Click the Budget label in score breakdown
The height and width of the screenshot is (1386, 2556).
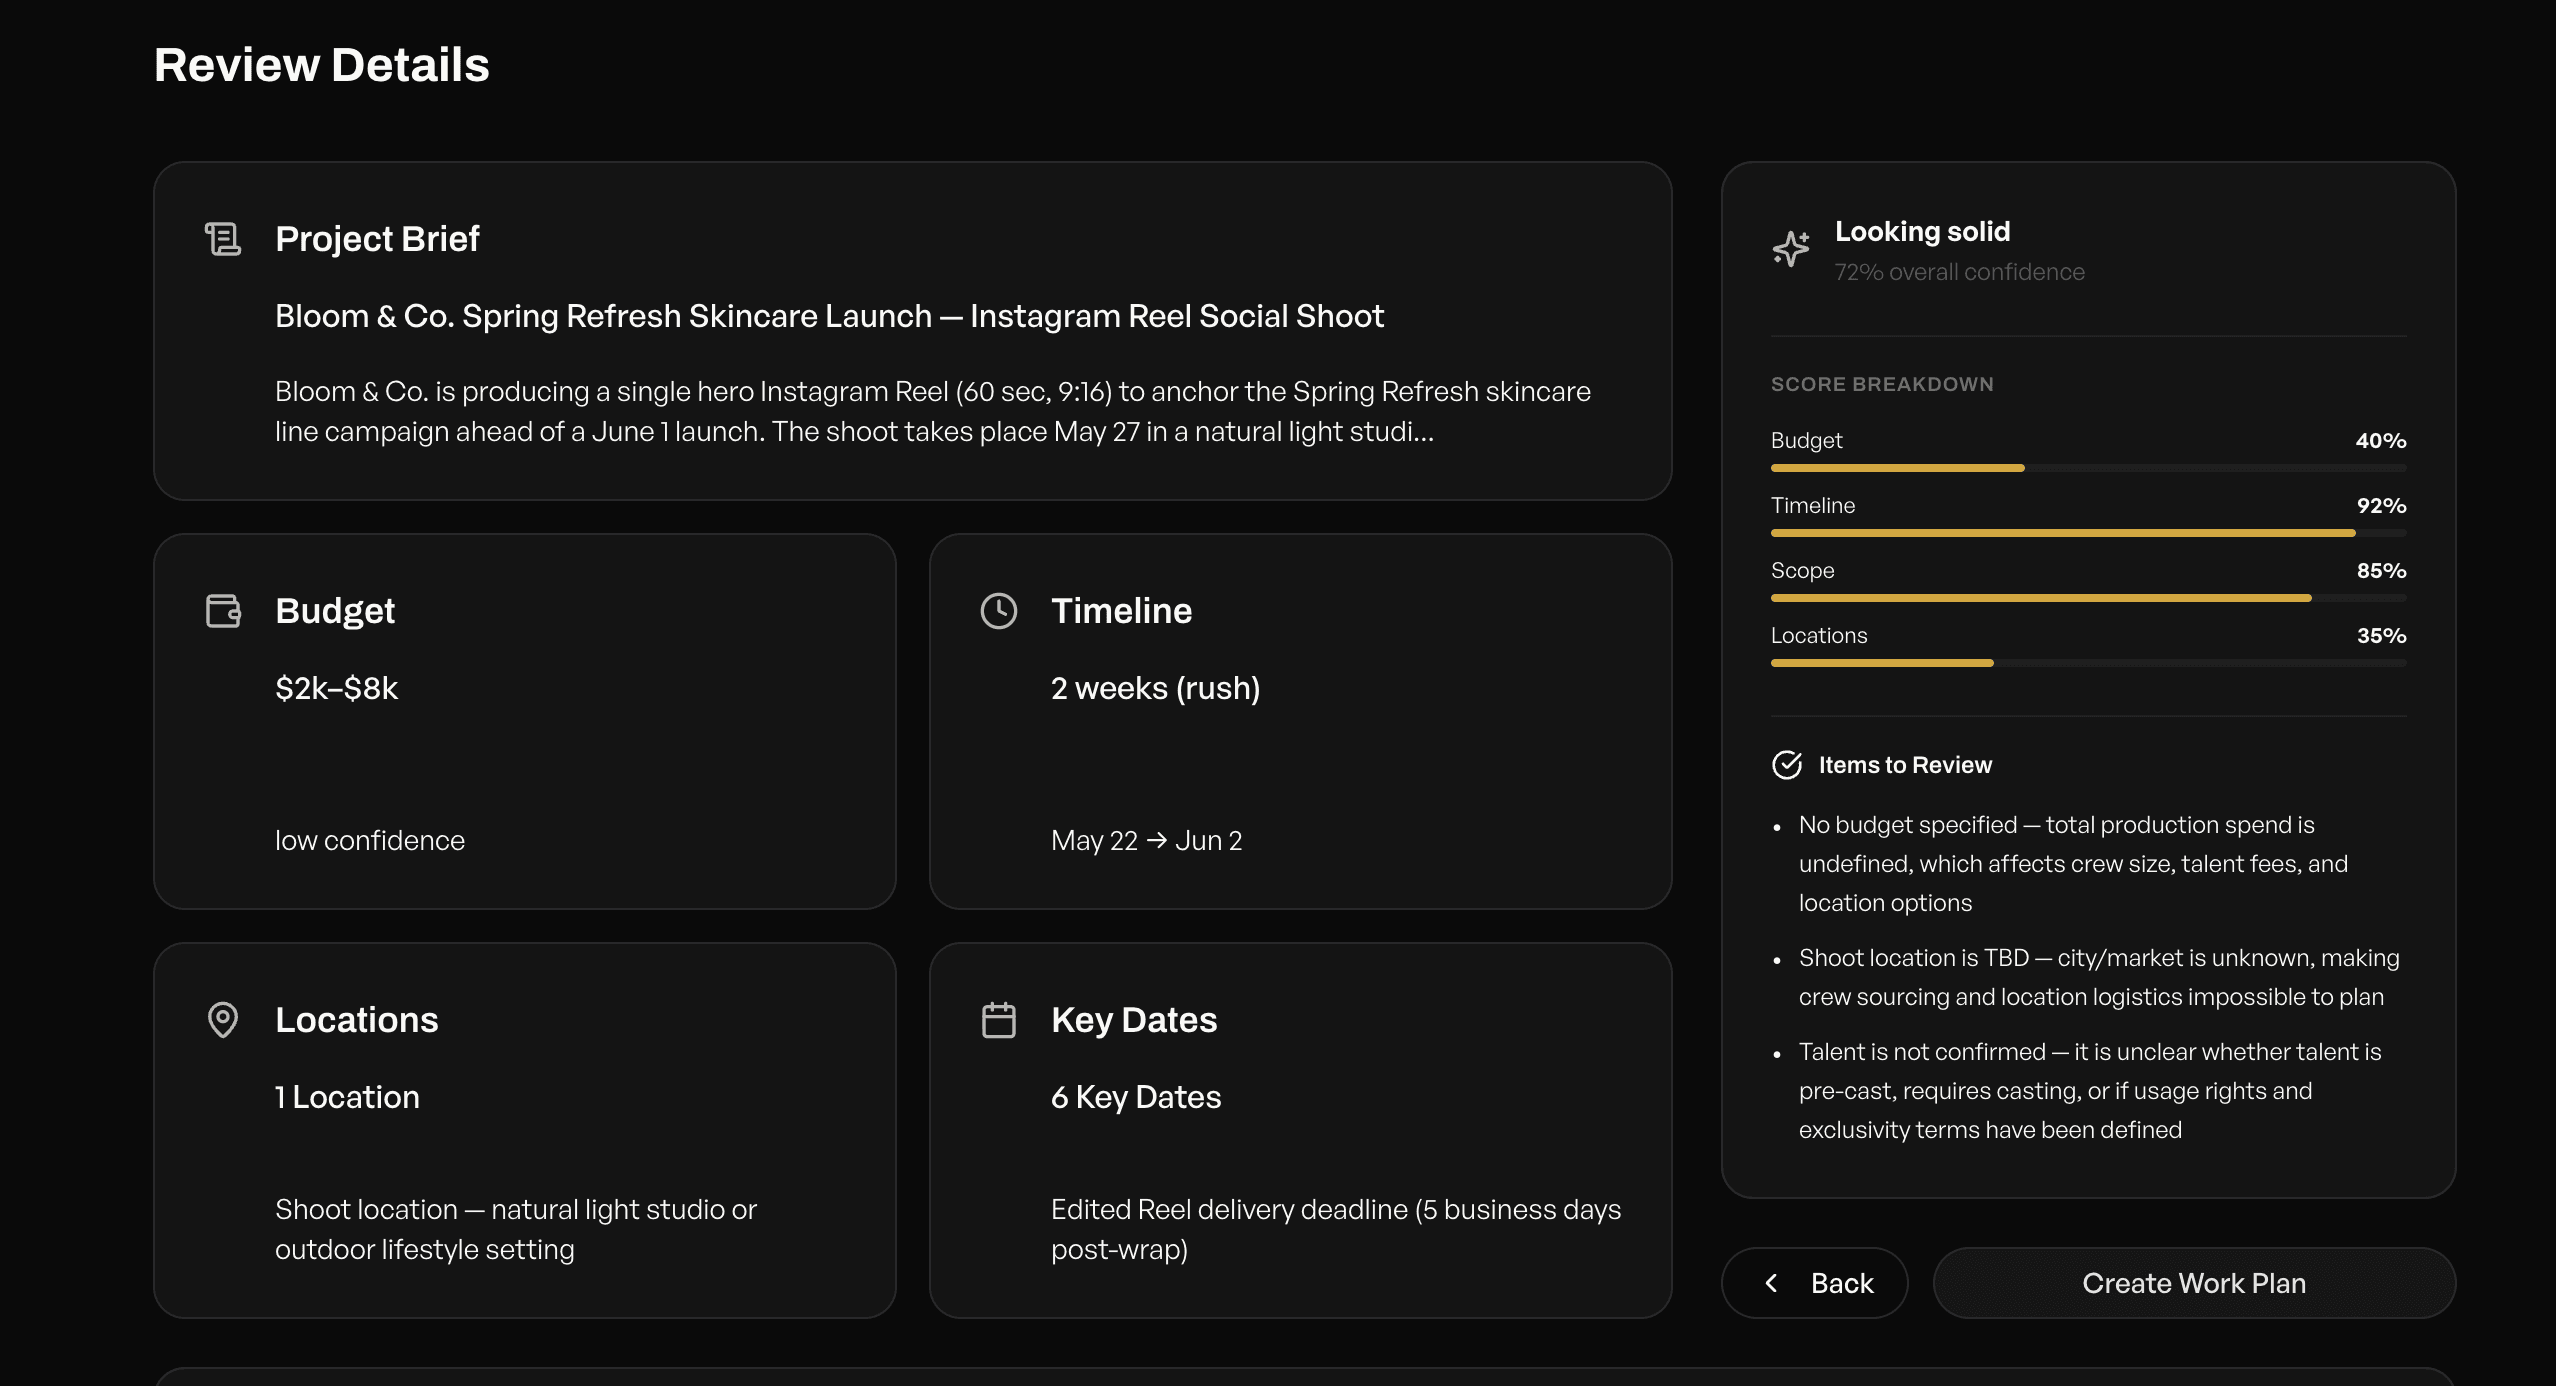pyautogui.click(x=1806, y=440)
